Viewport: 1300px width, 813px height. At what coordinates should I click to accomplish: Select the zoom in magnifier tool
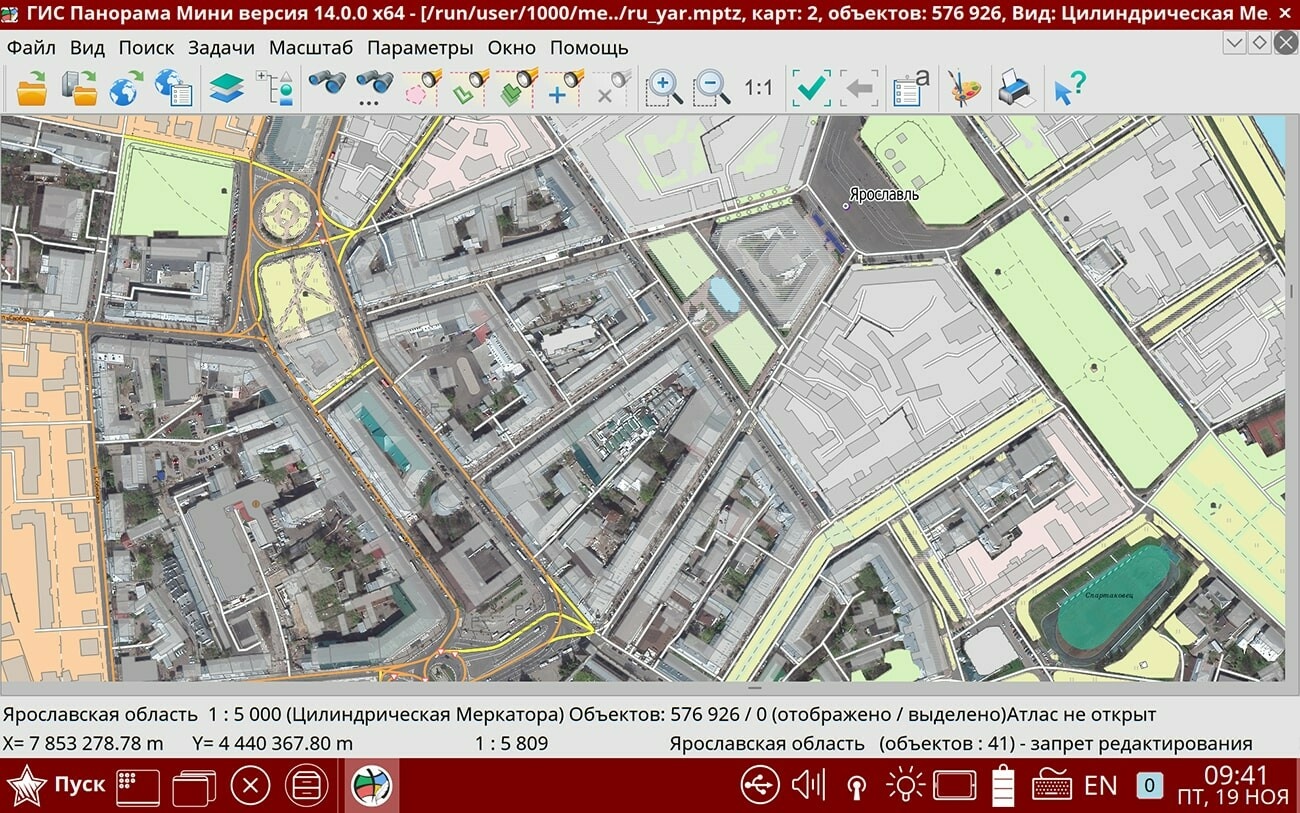click(x=664, y=88)
